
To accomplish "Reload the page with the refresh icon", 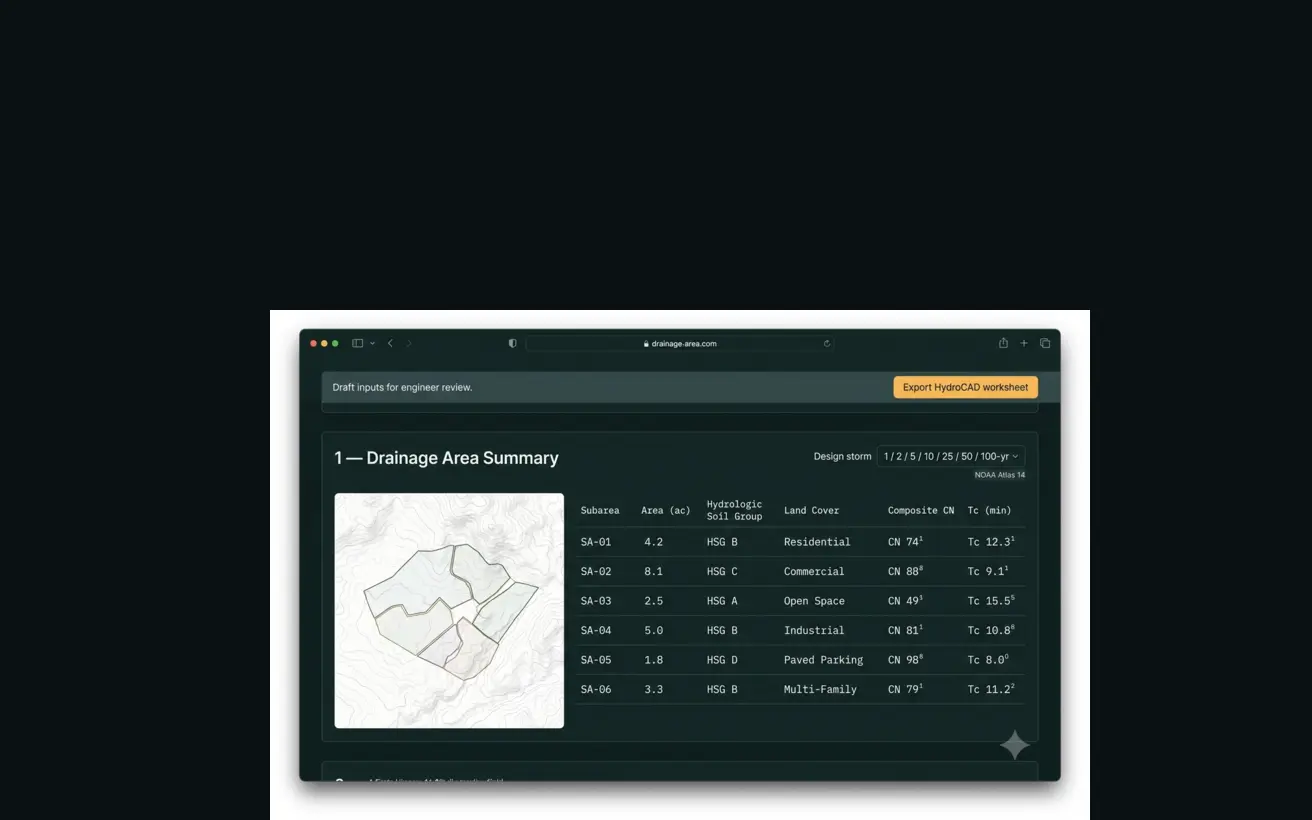I will (827, 343).
